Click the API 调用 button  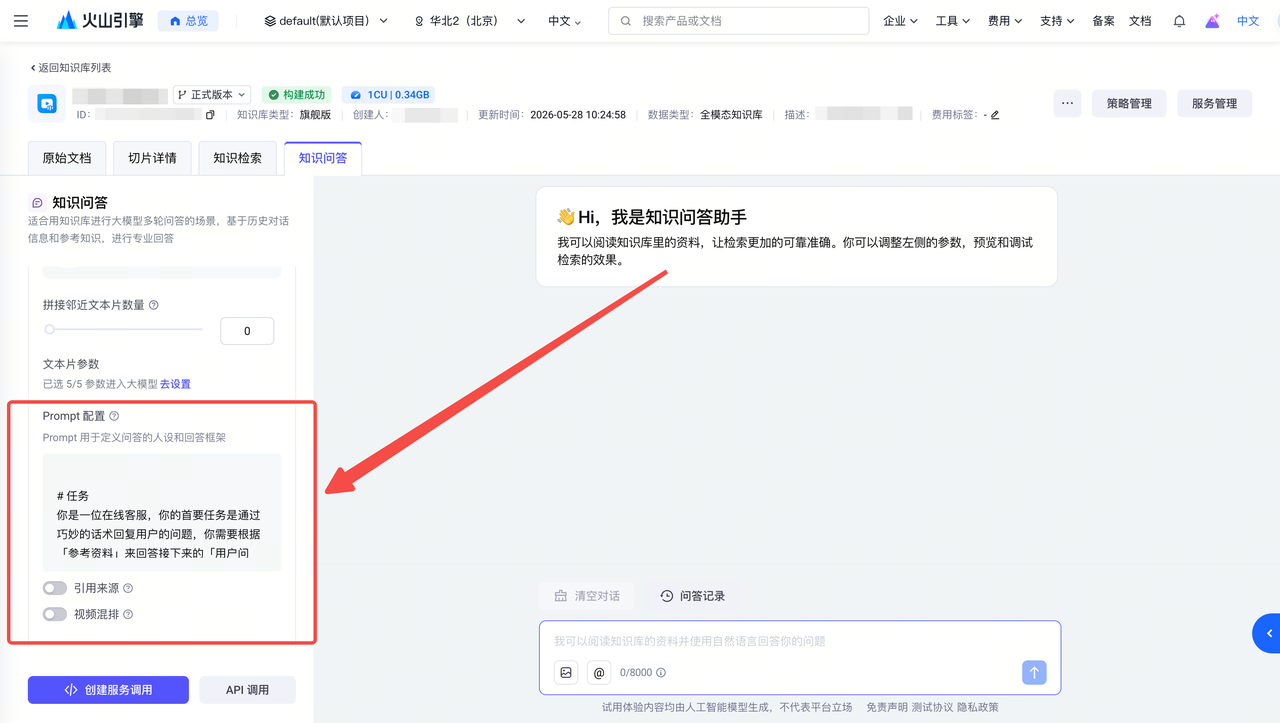pos(247,690)
